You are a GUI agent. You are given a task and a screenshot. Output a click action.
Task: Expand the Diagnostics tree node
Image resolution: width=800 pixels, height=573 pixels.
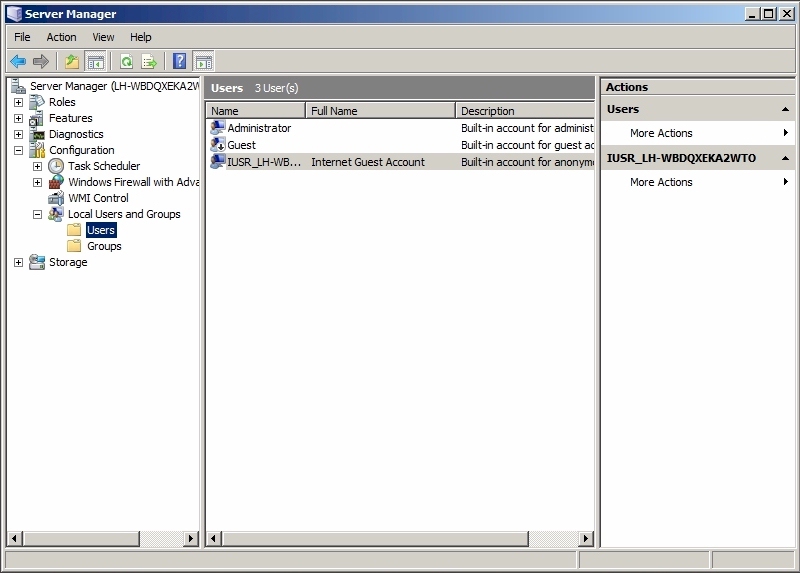(18, 134)
